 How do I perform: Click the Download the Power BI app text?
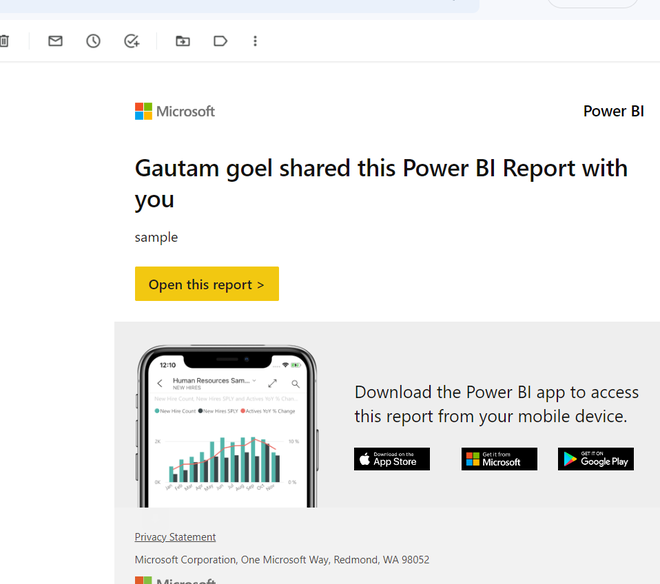pos(496,404)
